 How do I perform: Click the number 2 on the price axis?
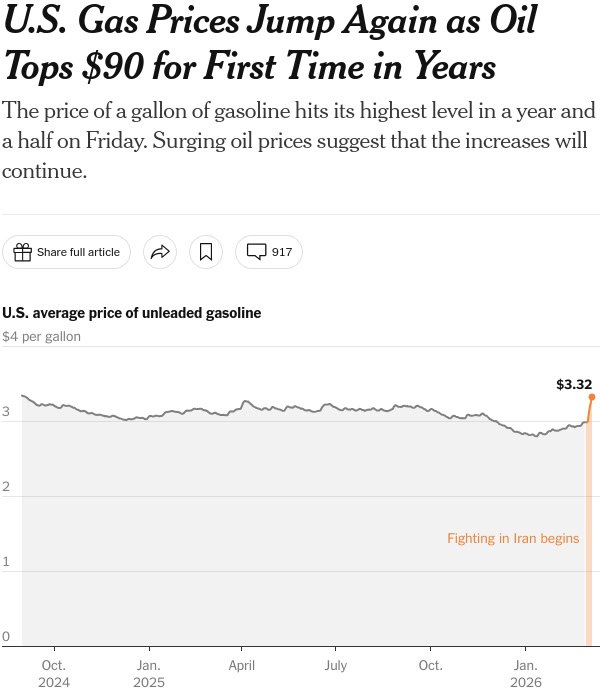click(x=6, y=487)
